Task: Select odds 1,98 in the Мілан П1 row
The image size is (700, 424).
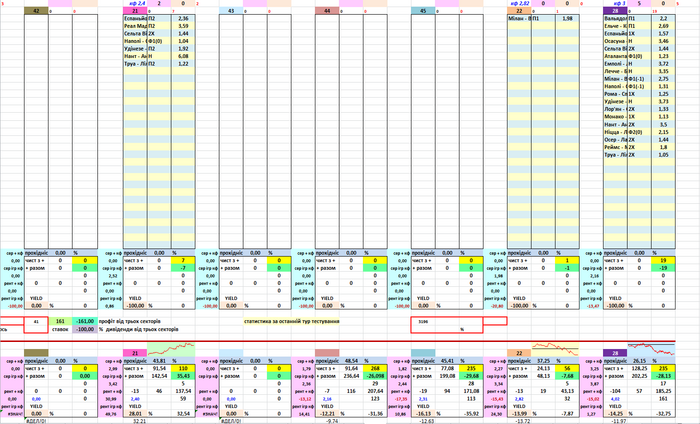Action: pos(567,19)
